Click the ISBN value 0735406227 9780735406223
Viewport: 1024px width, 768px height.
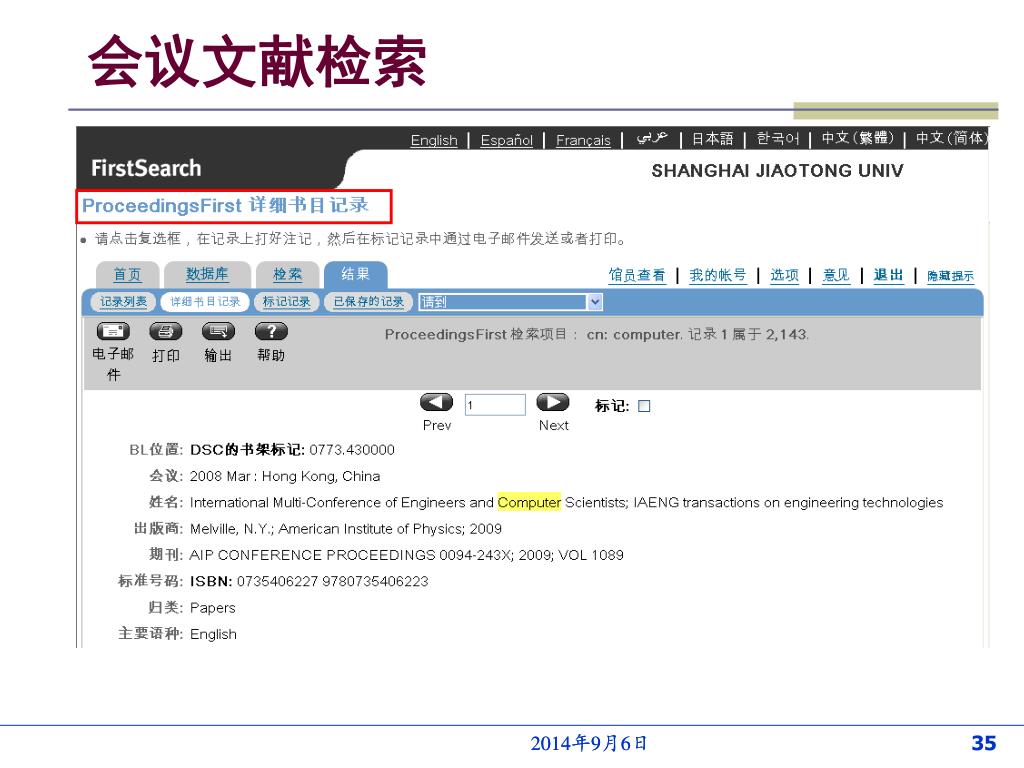(332, 581)
